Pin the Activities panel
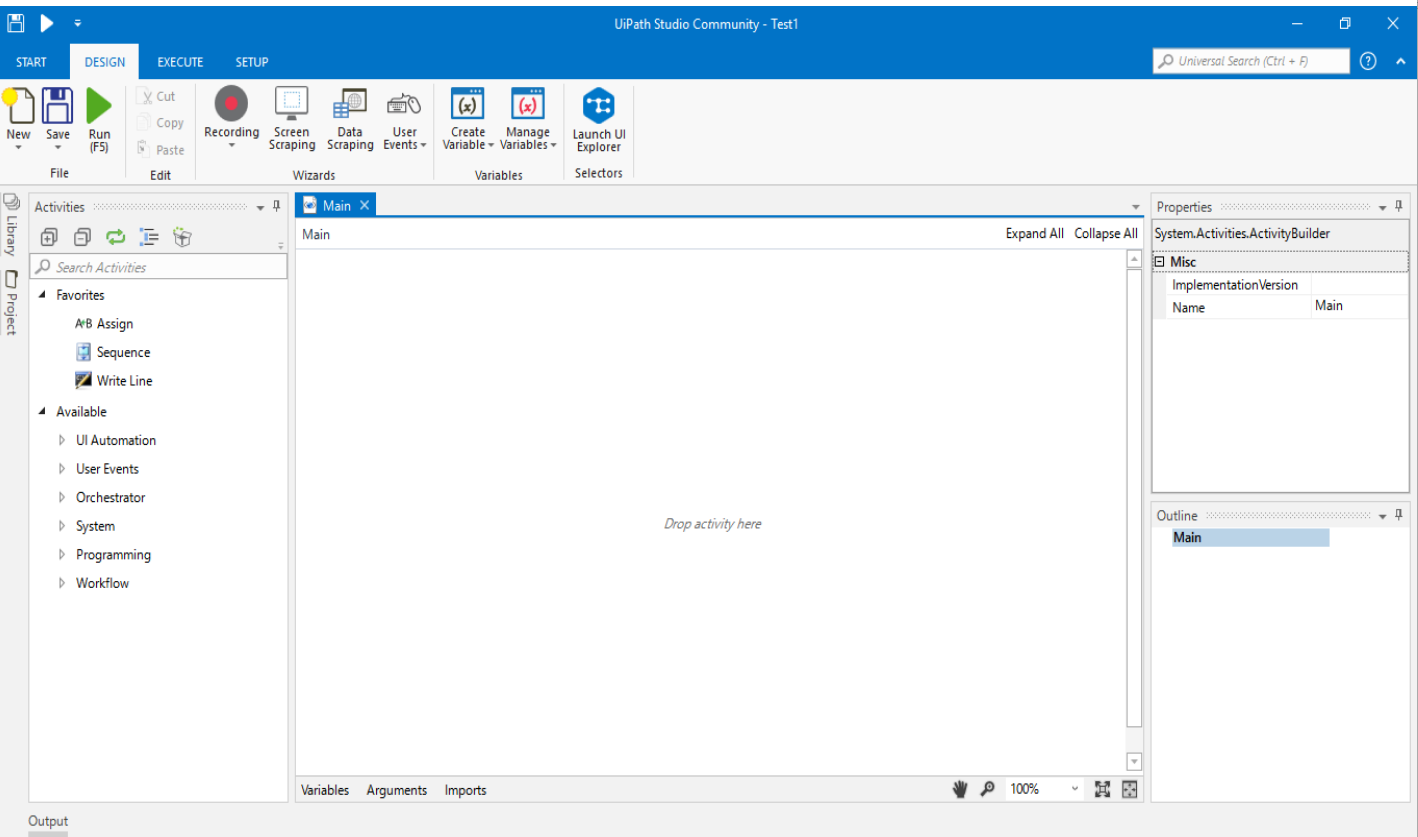Viewport: 1418px width, 837px height. coord(277,206)
